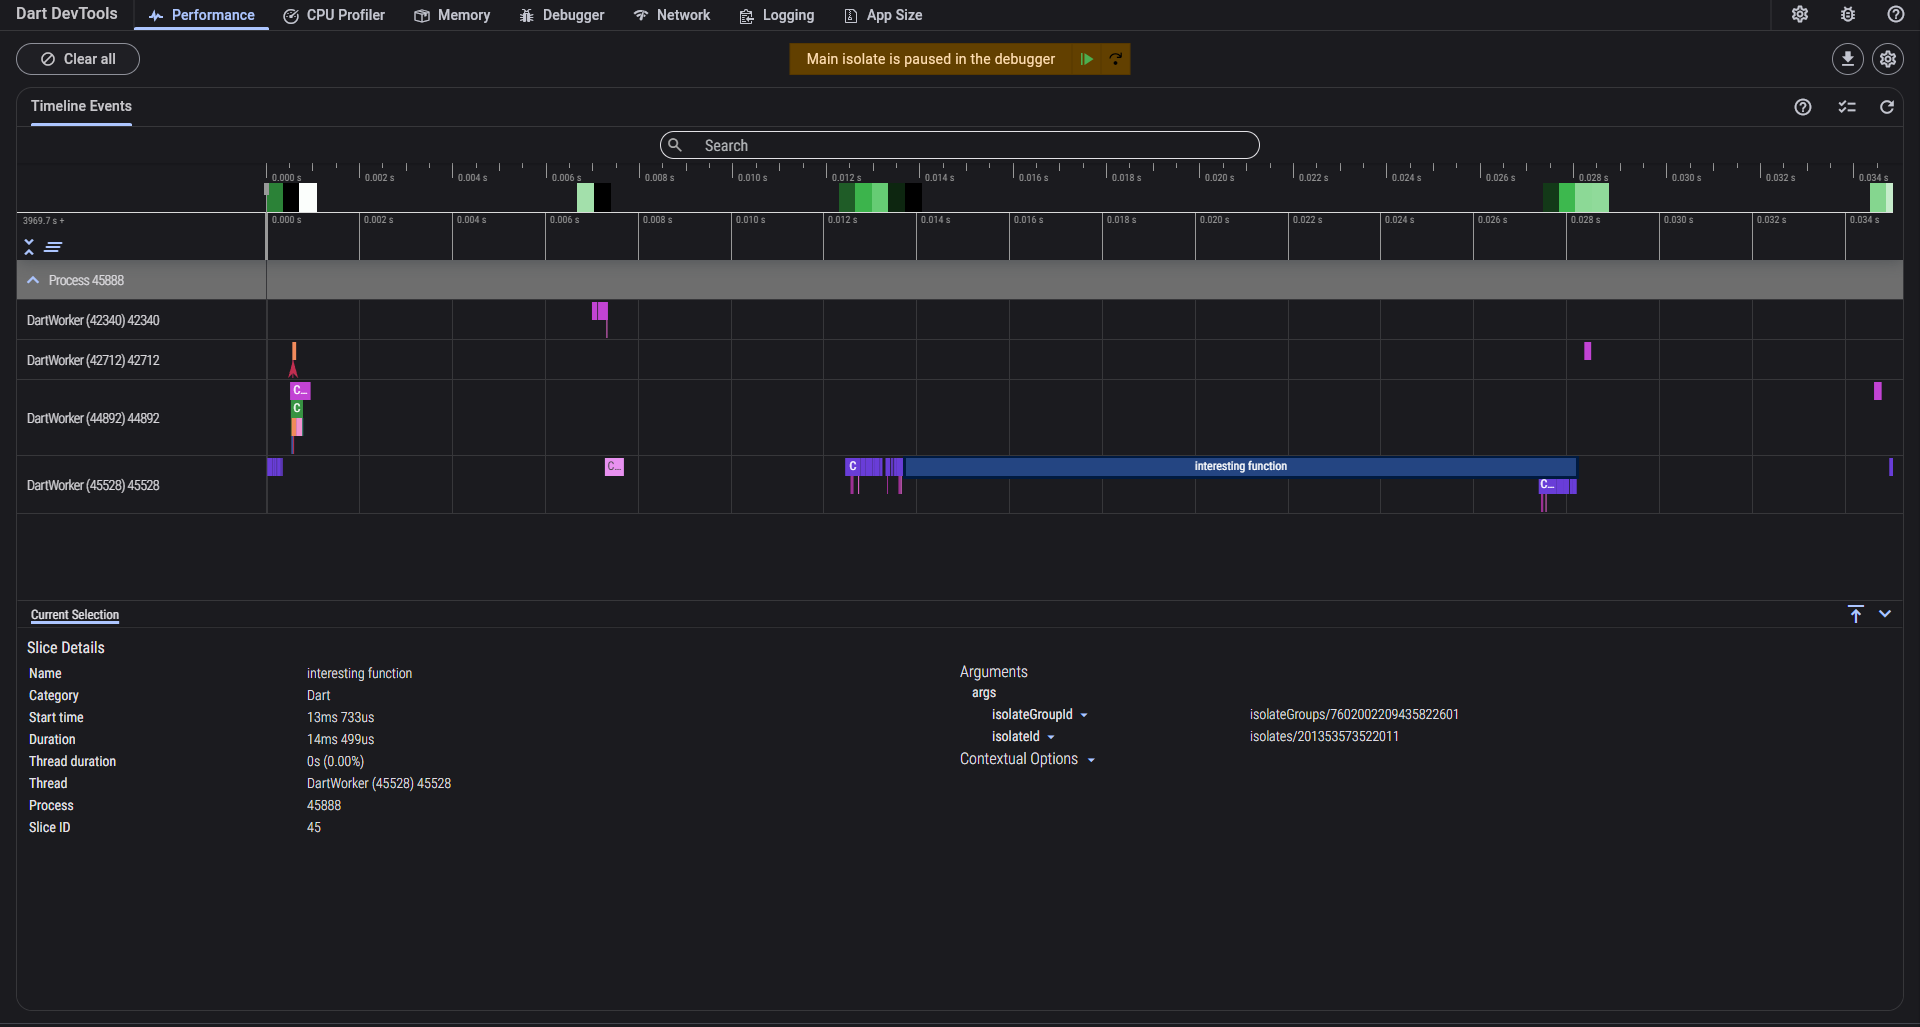Open the Network tab
The image size is (1920, 1027).
pyautogui.click(x=672, y=15)
